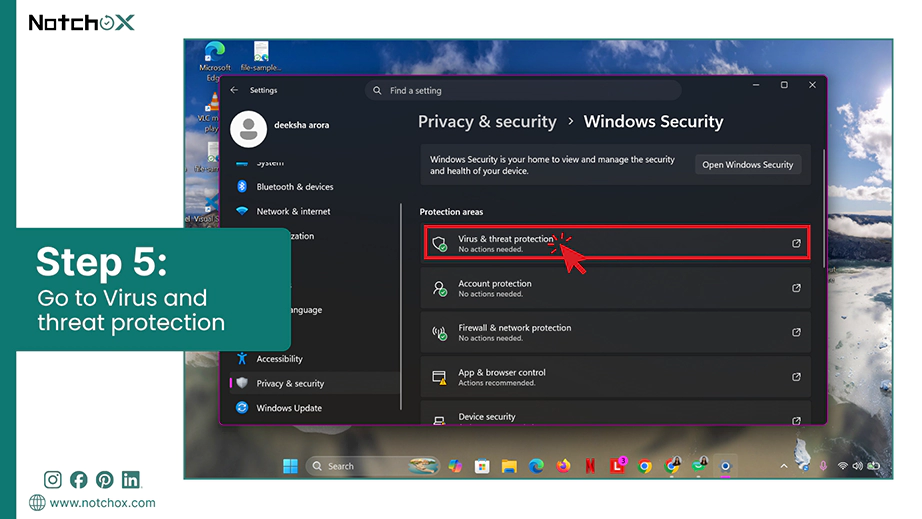Viewport: 922px width, 519px height.
Task: Click the external-link icon for Device security
Action: tap(796, 420)
